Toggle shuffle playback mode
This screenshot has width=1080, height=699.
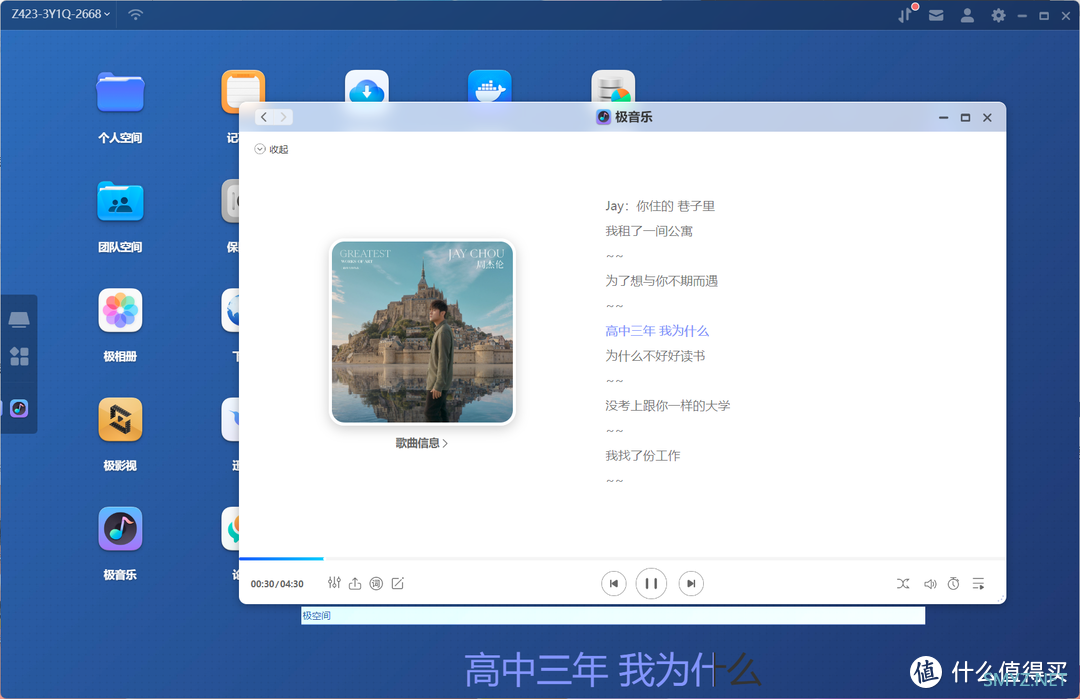point(903,583)
